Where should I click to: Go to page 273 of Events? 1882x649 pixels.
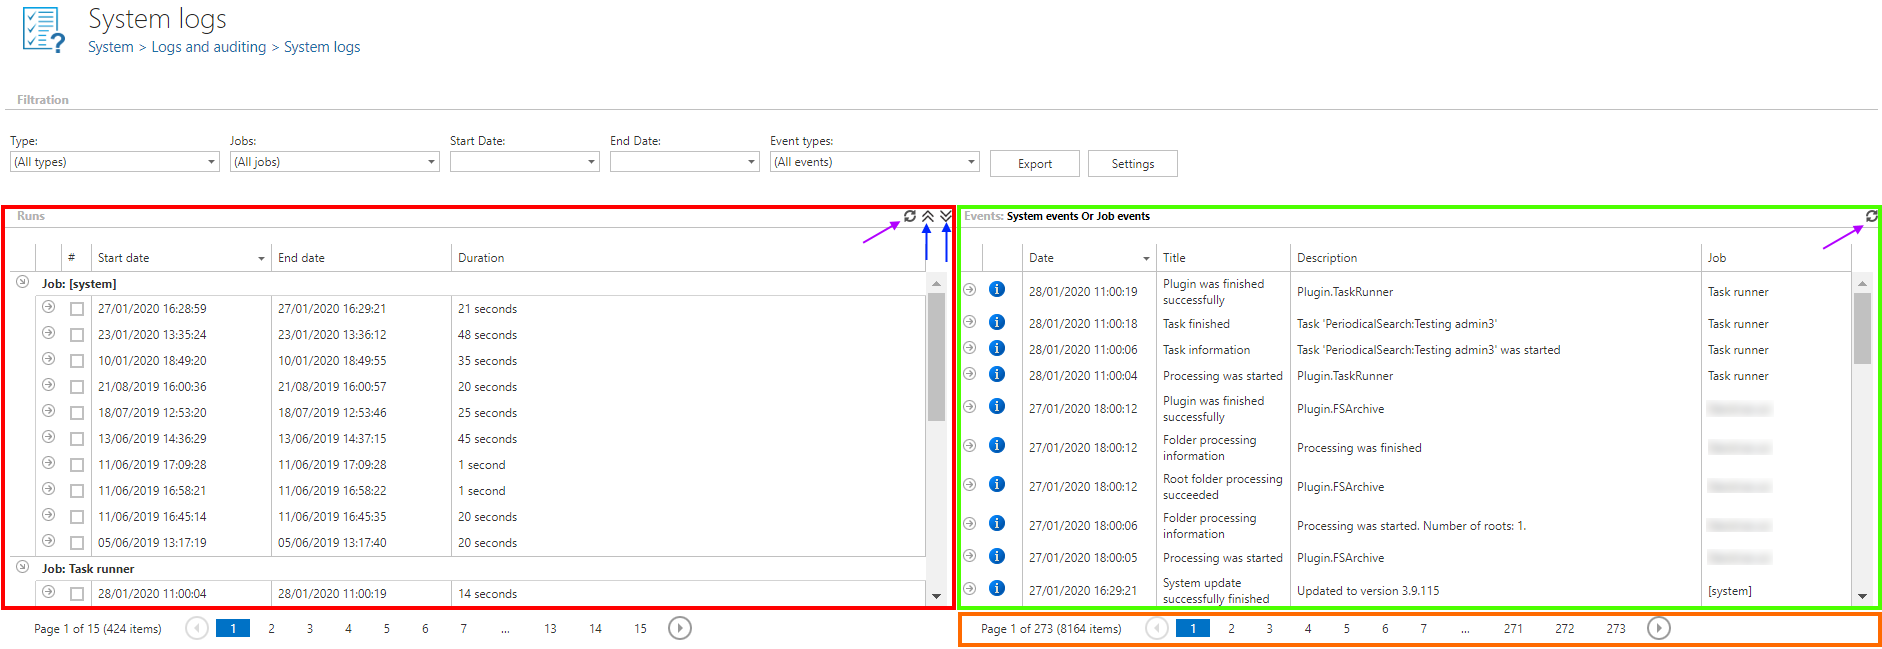tap(1616, 629)
